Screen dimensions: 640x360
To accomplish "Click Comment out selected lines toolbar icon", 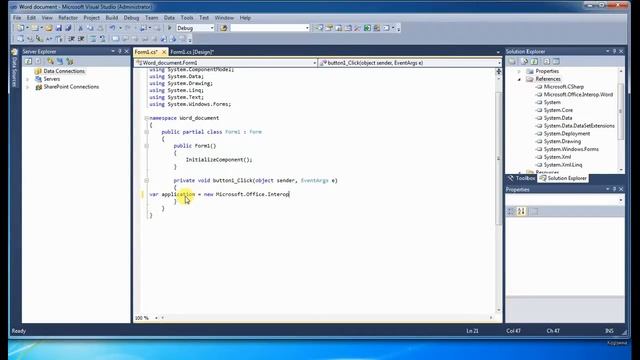I will pos(93,39).
